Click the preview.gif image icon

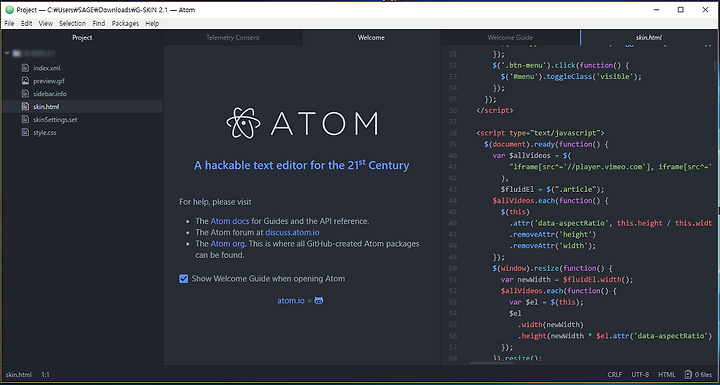(x=25, y=81)
